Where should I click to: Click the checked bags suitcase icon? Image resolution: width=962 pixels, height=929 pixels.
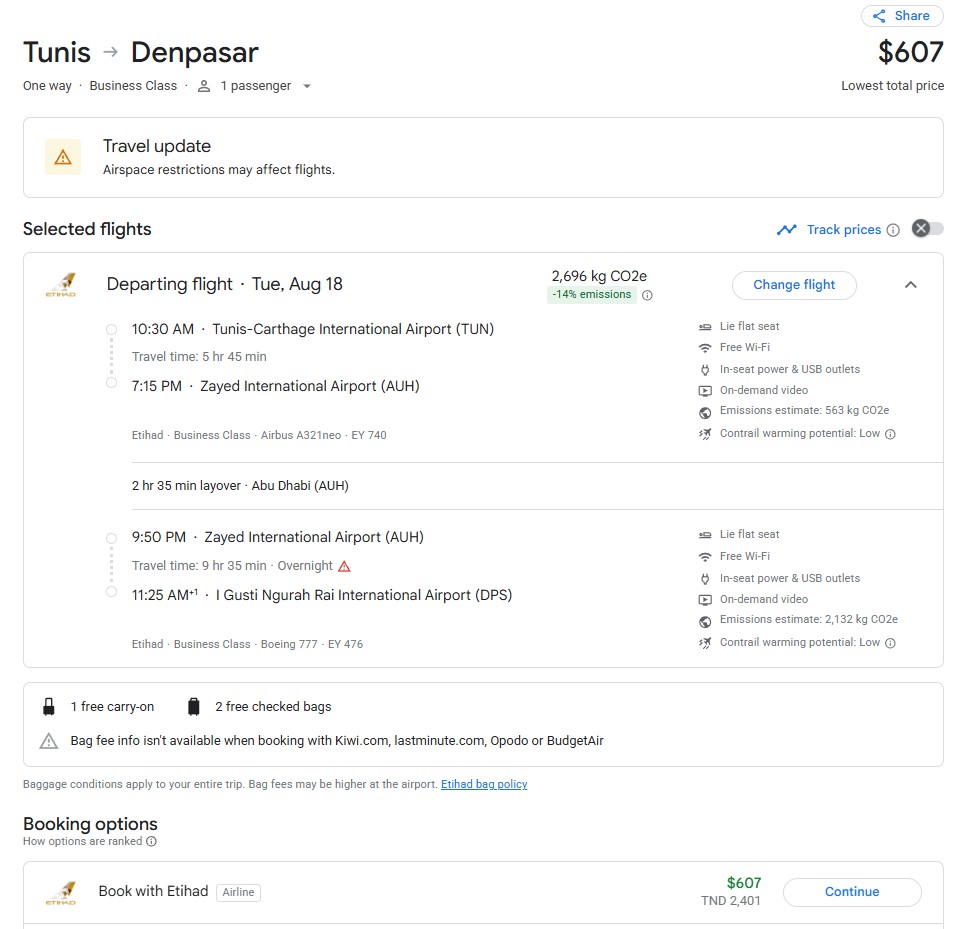coord(193,706)
